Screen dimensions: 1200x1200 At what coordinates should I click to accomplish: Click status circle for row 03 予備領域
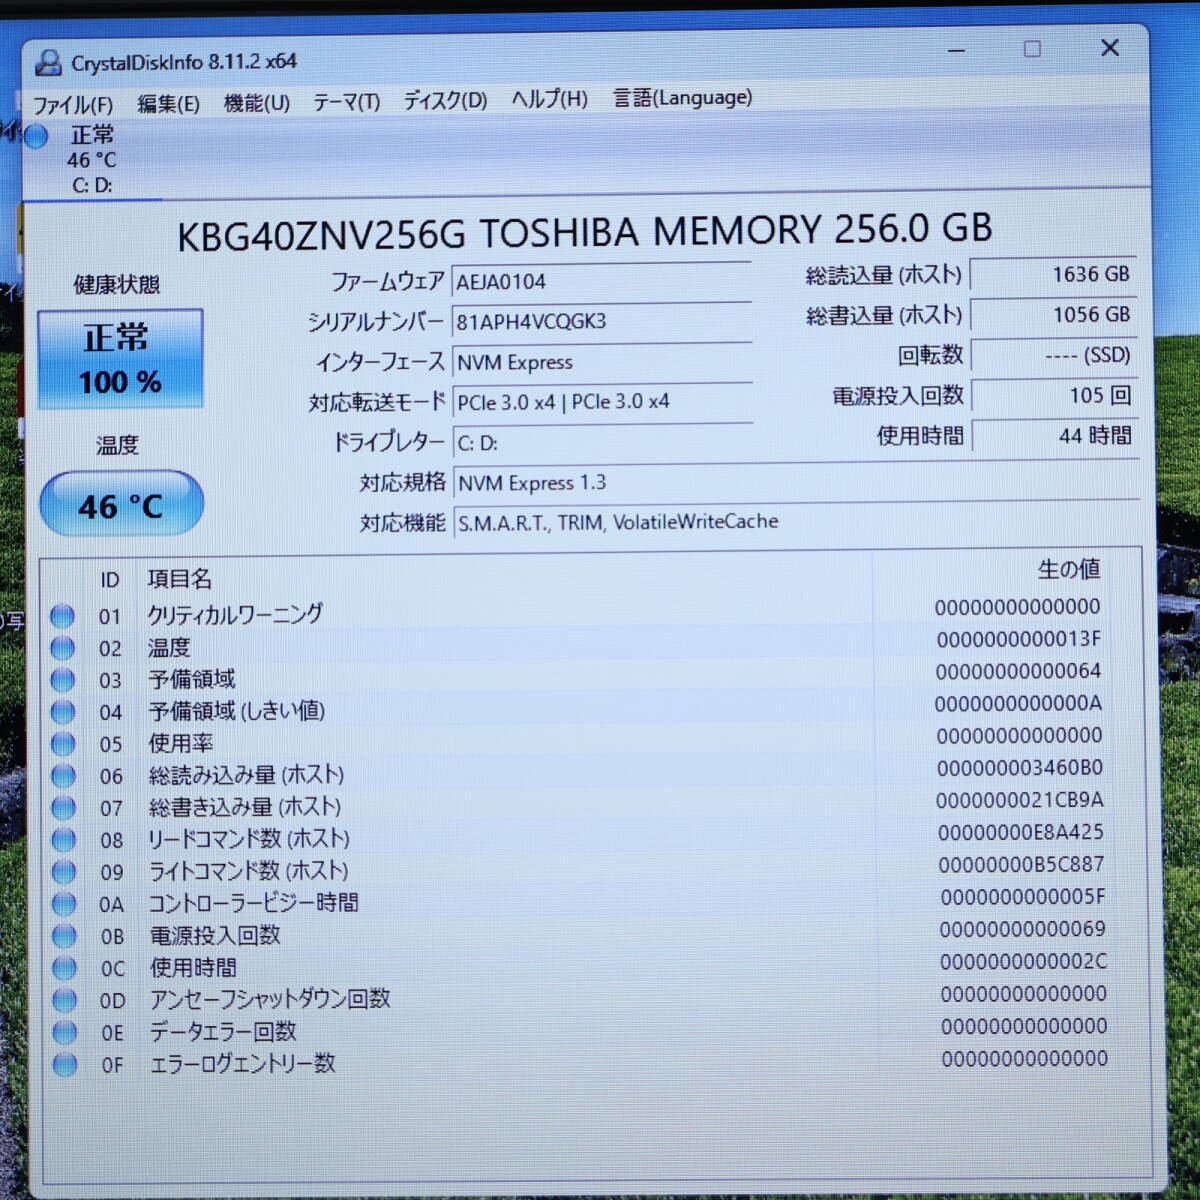coord(63,680)
